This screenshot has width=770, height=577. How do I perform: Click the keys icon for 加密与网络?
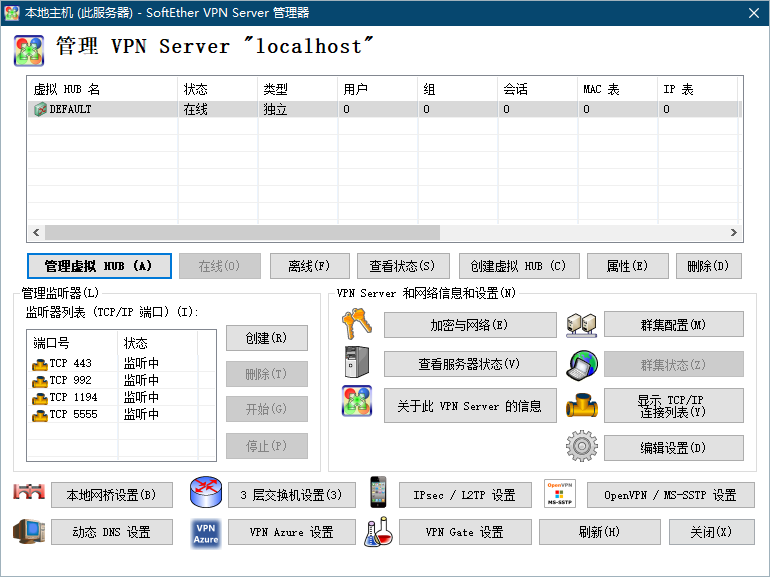[357, 324]
